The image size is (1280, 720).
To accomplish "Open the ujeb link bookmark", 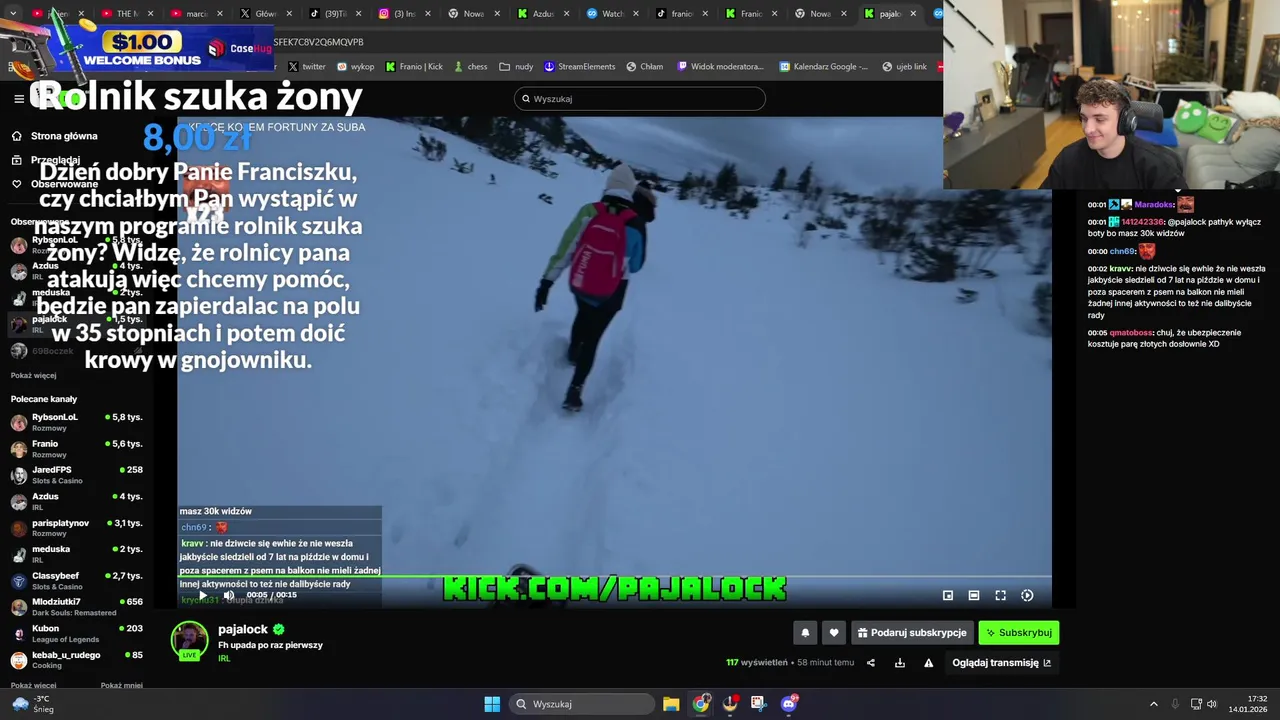I will (x=904, y=67).
